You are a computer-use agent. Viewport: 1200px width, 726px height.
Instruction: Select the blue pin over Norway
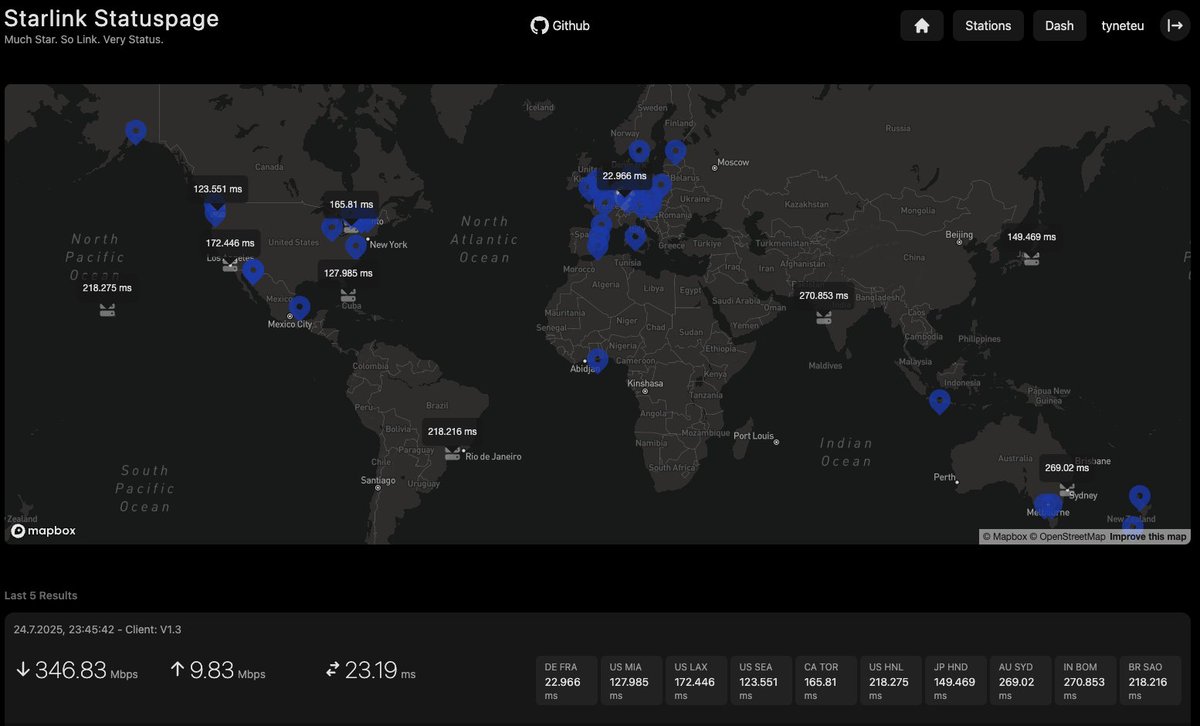point(639,151)
